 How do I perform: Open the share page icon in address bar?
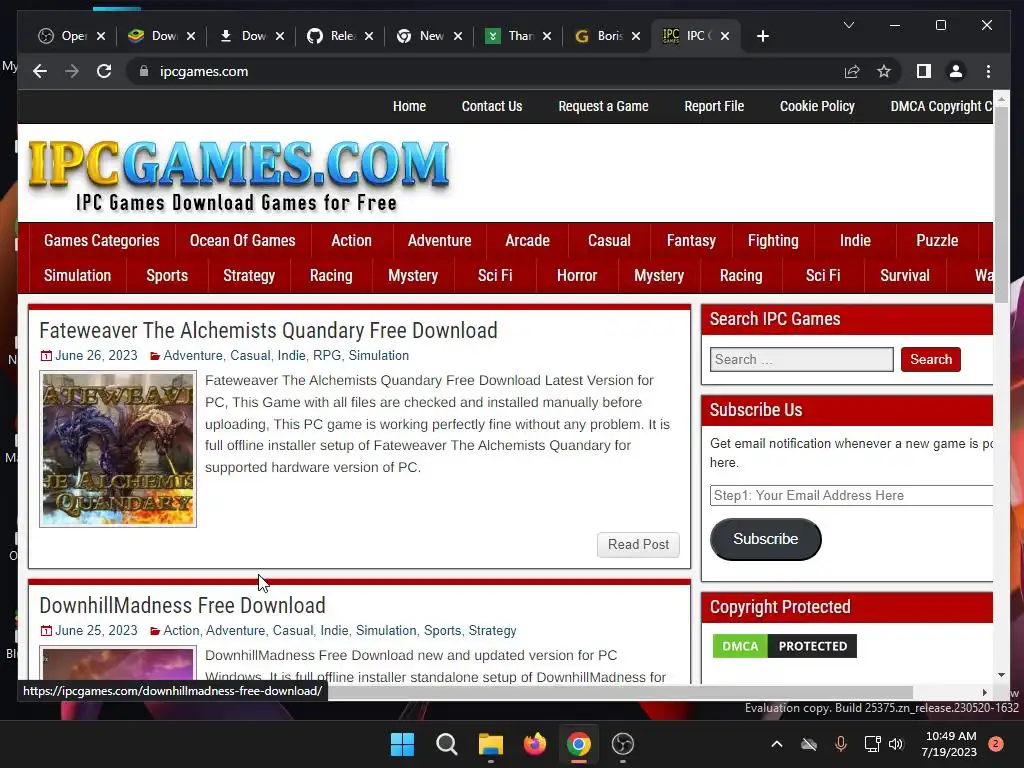pyautogui.click(x=852, y=71)
